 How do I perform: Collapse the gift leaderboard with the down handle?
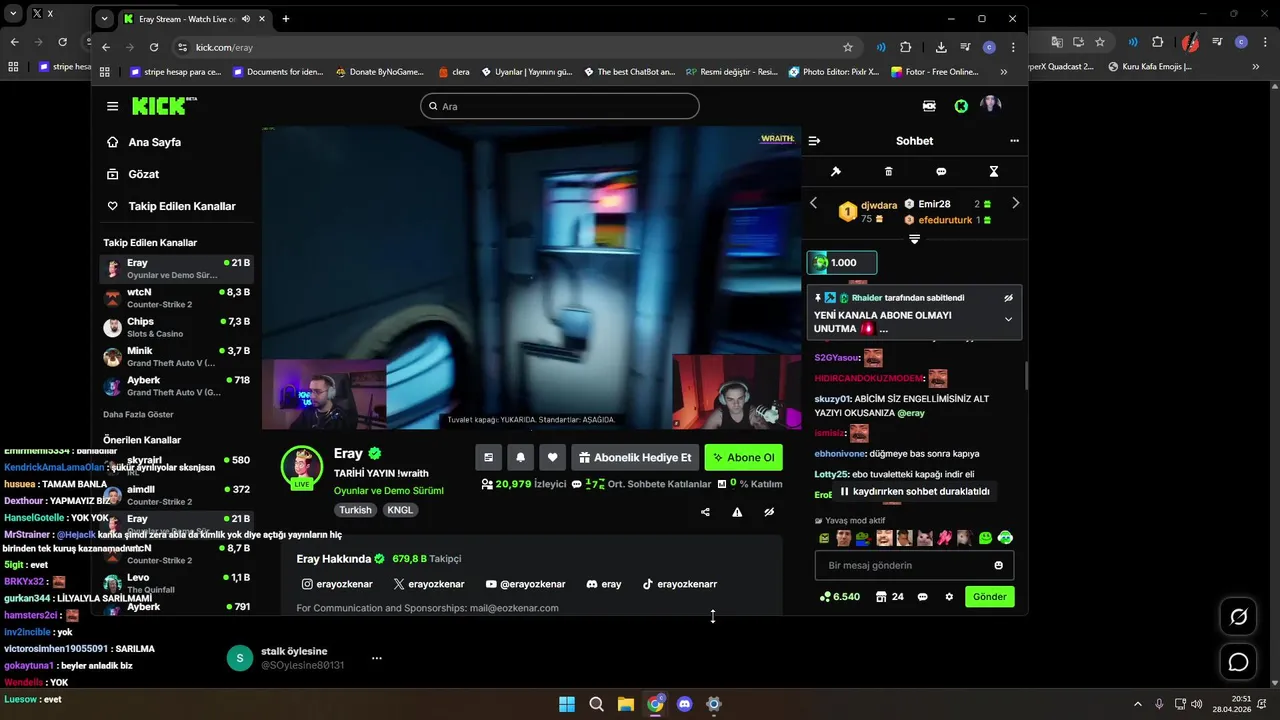point(914,239)
